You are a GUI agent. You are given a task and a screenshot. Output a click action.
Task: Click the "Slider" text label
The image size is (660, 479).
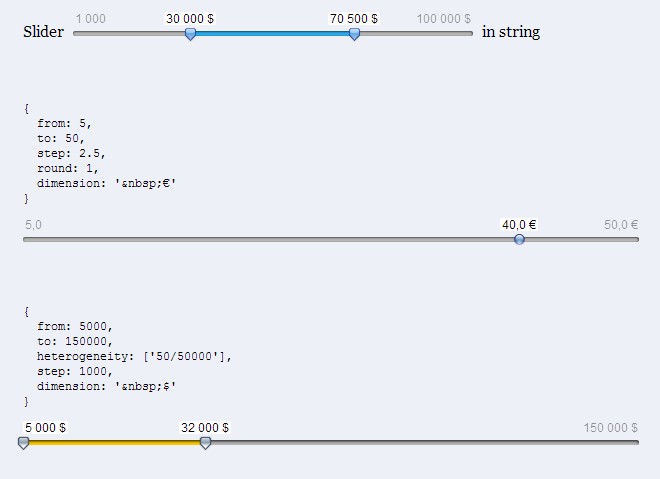(x=43, y=32)
